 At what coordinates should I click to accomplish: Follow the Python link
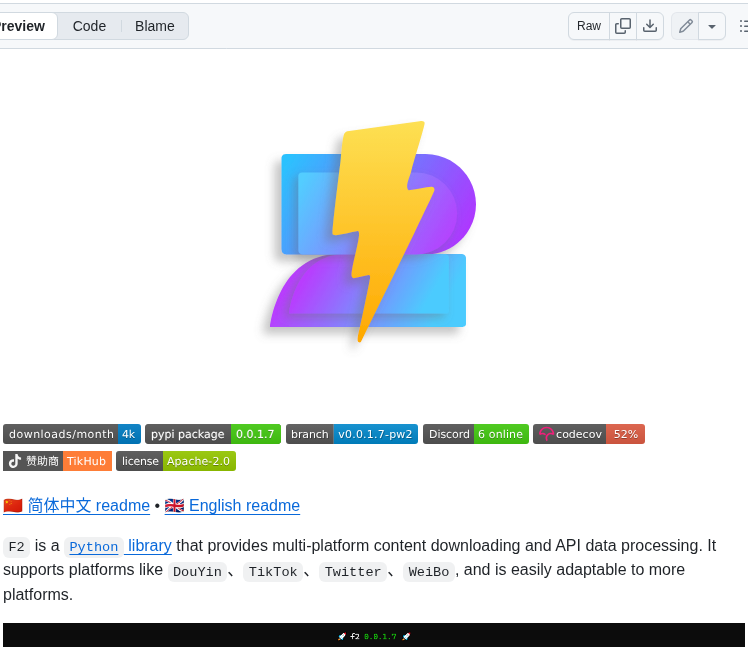pos(94,546)
